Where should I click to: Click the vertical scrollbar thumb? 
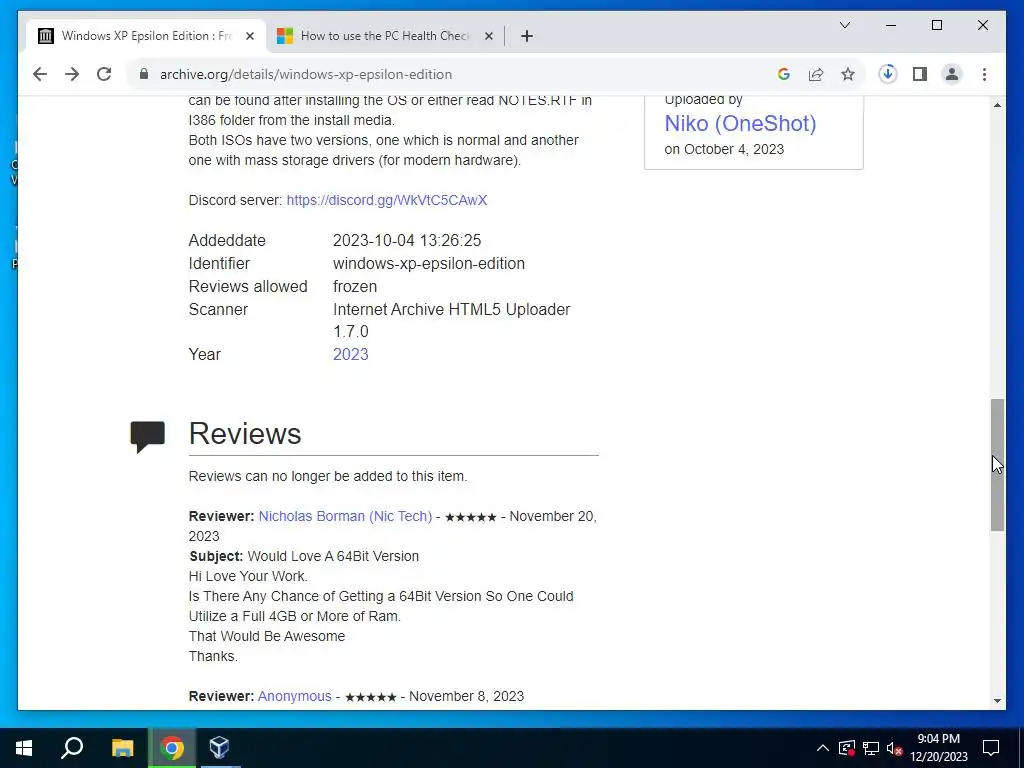point(997,465)
